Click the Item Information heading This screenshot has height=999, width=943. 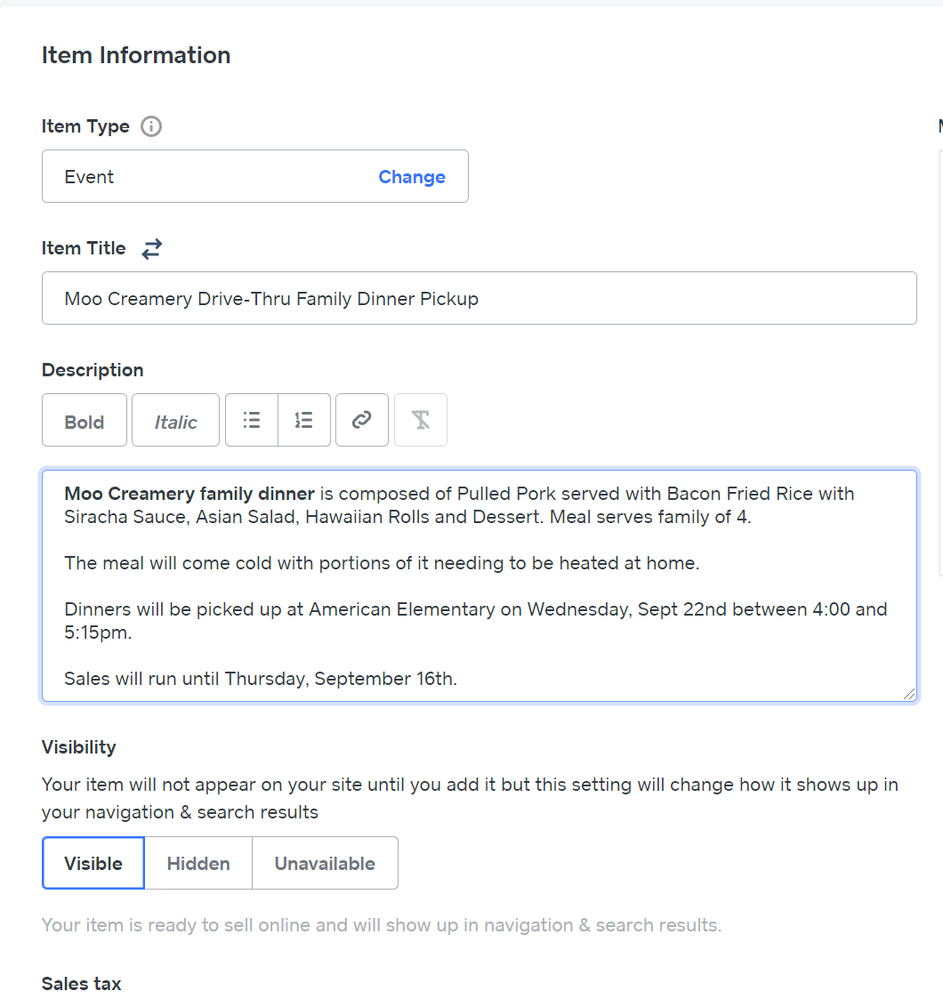coord(136,55)
